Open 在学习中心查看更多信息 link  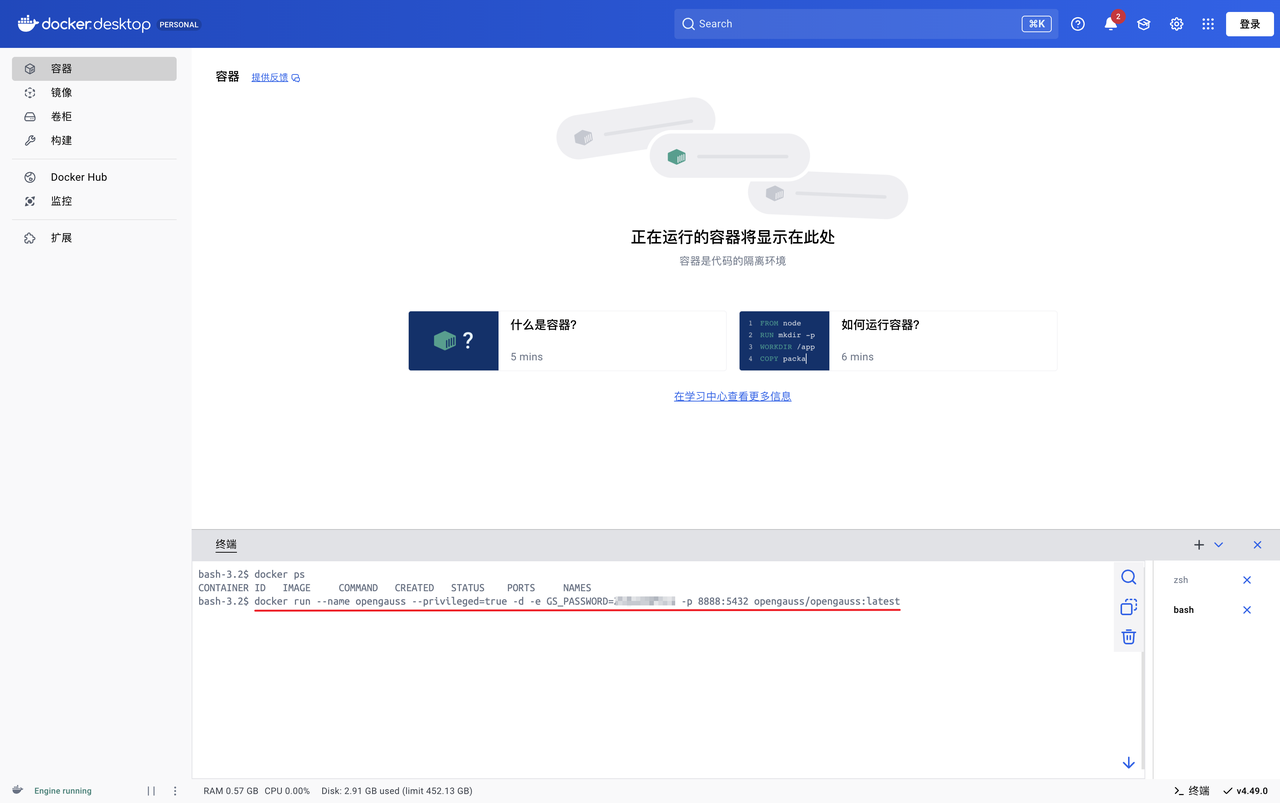[732, 396]
